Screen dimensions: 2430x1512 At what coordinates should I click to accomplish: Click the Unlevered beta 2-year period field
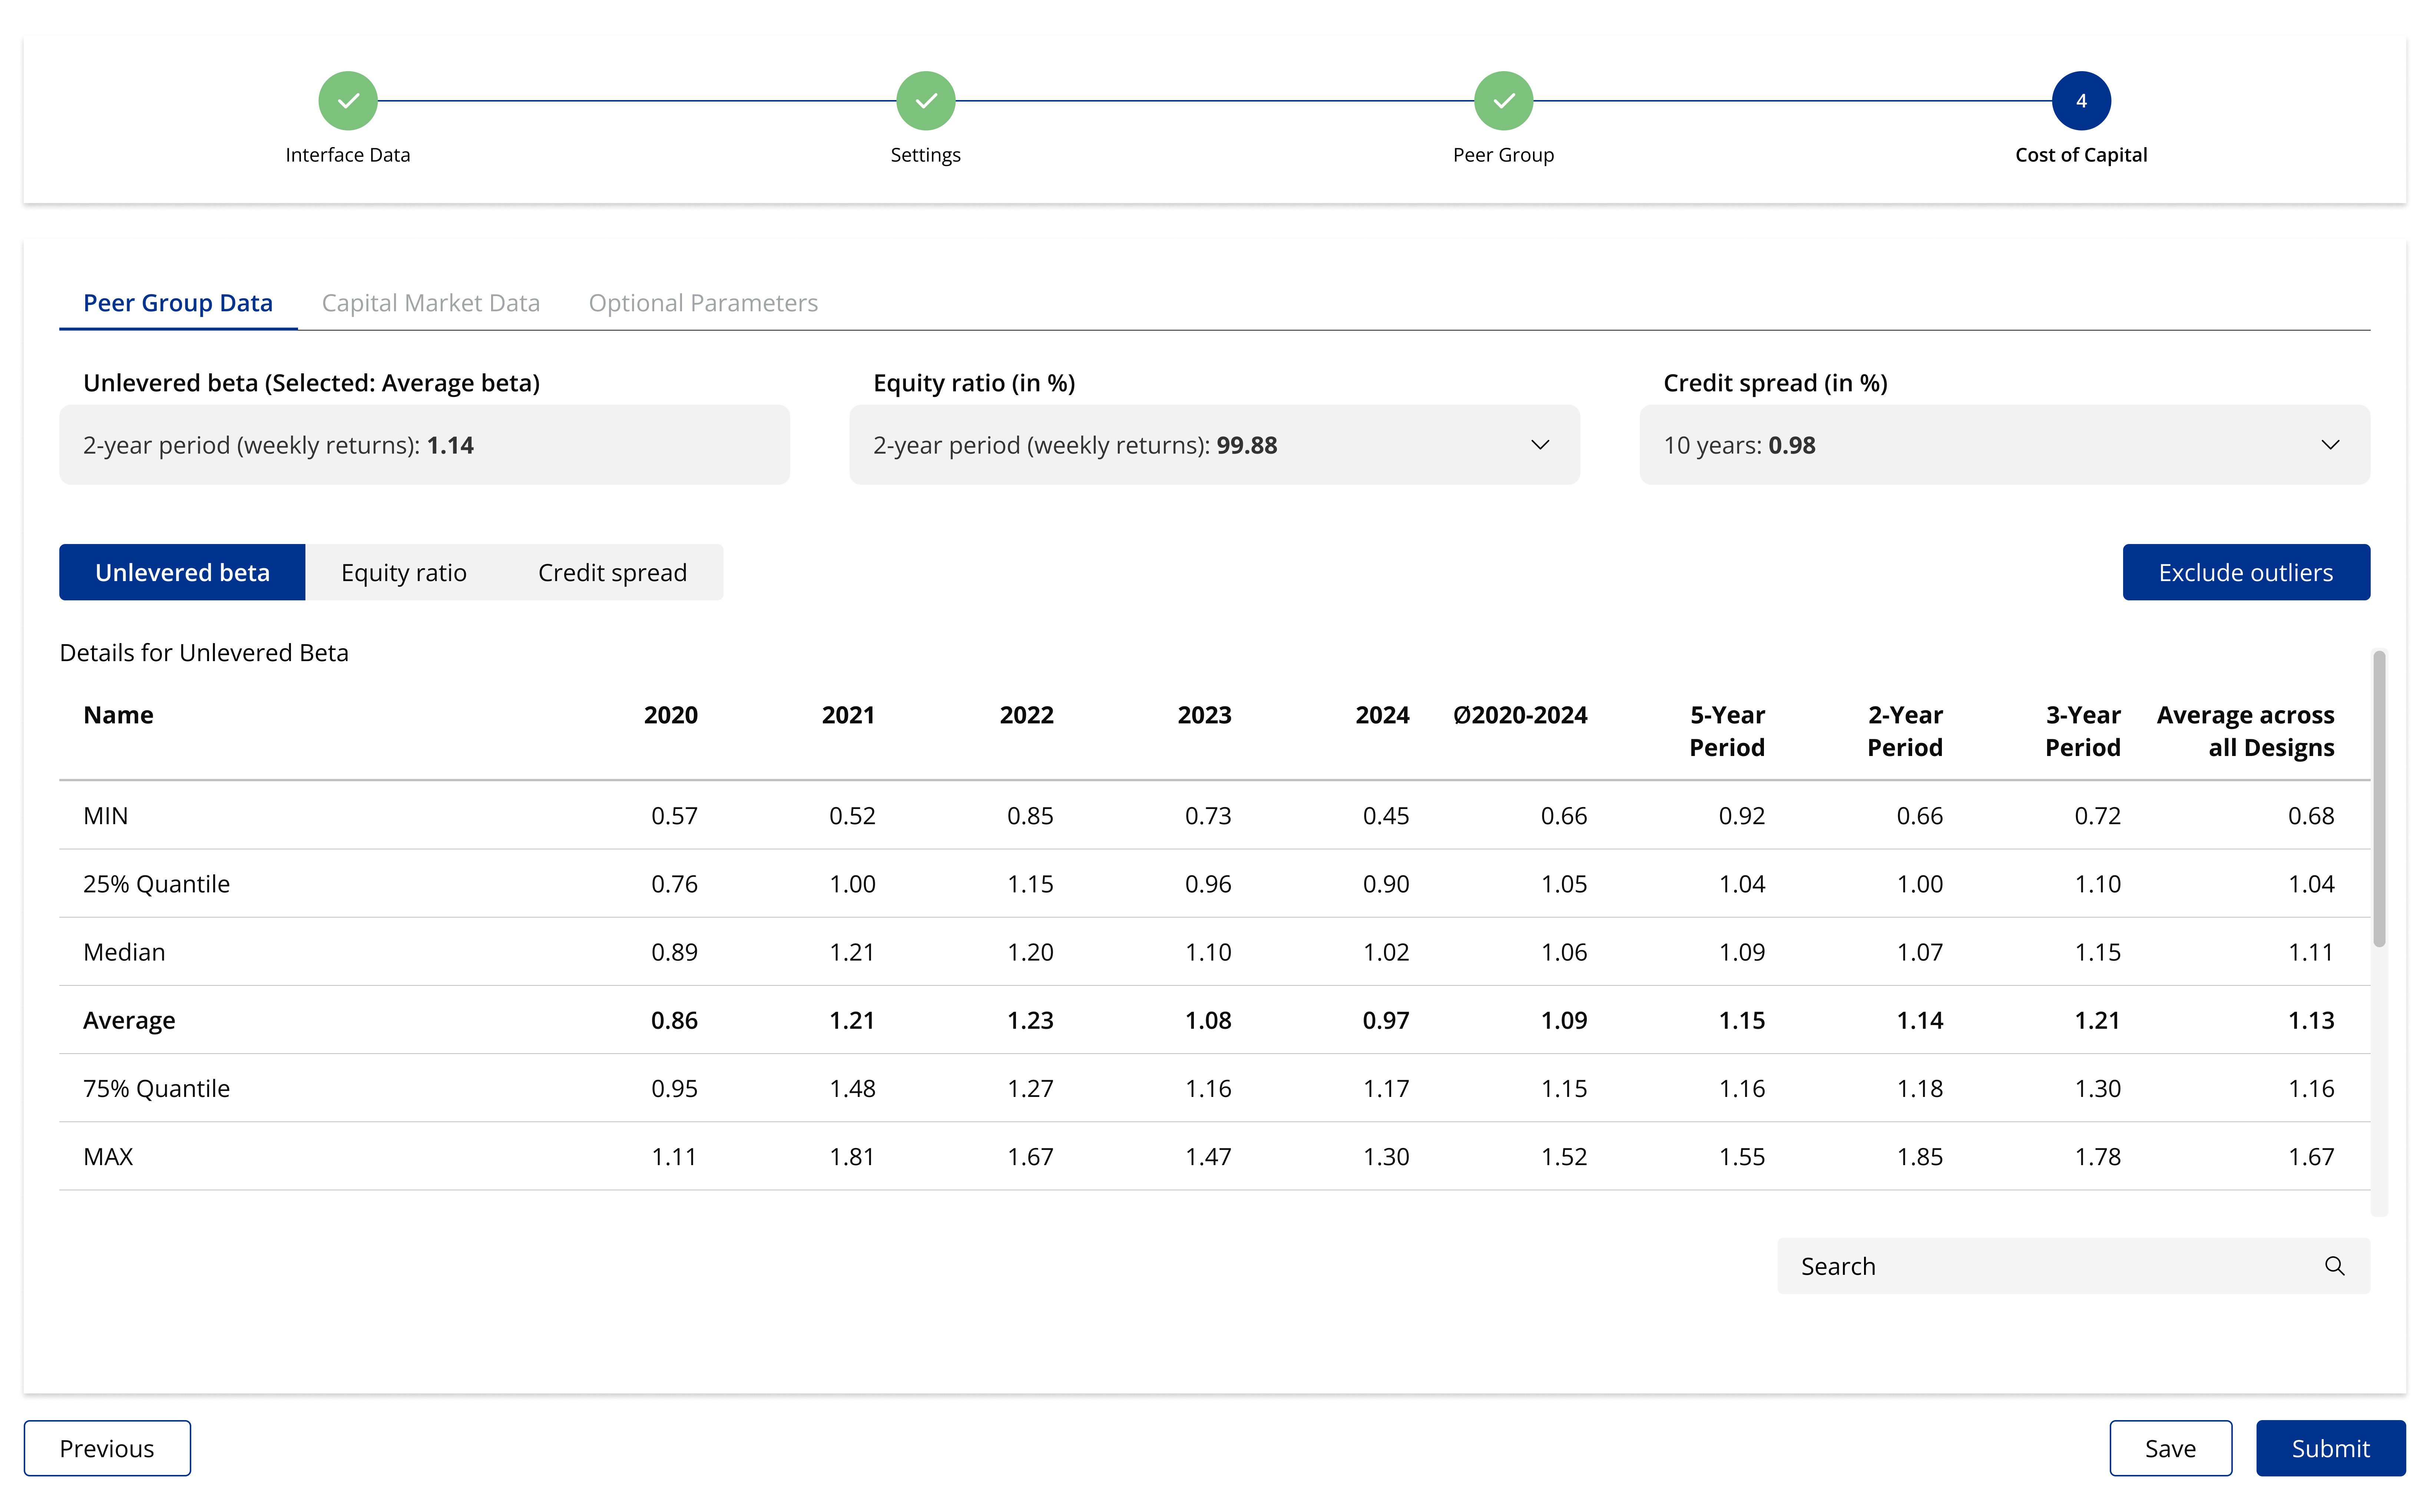point(424,445)
